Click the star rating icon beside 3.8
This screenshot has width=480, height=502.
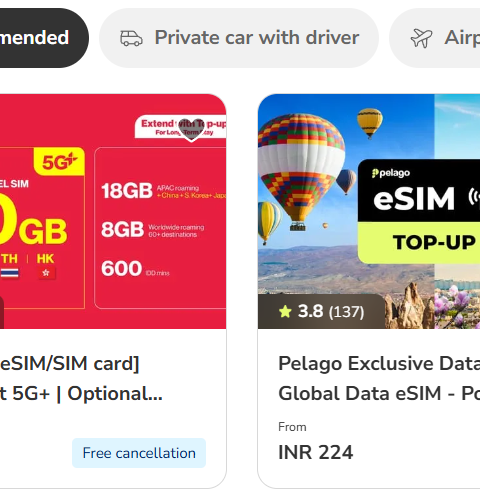click(x=285, y=312)
